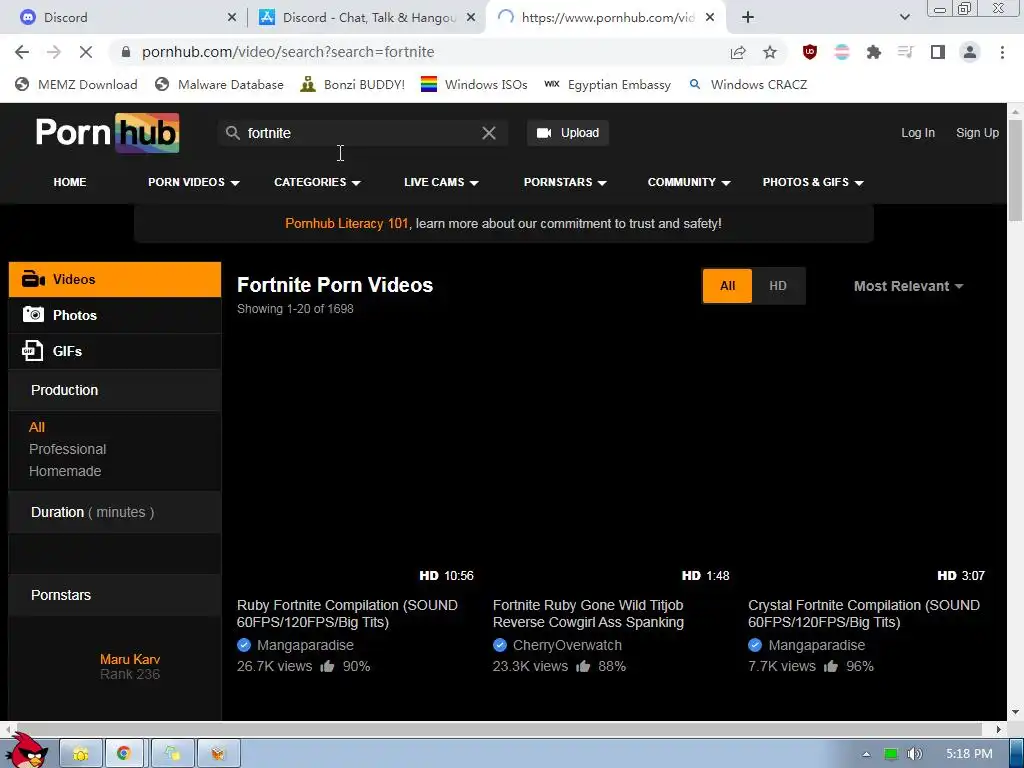Viewport: 1024px width, 768px height.
Task: Filter Production by Professional
Action: point(67,449)
